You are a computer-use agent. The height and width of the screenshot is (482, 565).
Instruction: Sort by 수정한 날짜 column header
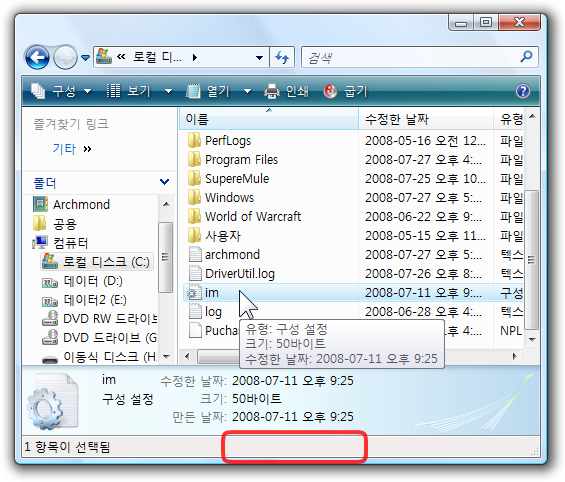coord(426,119)
